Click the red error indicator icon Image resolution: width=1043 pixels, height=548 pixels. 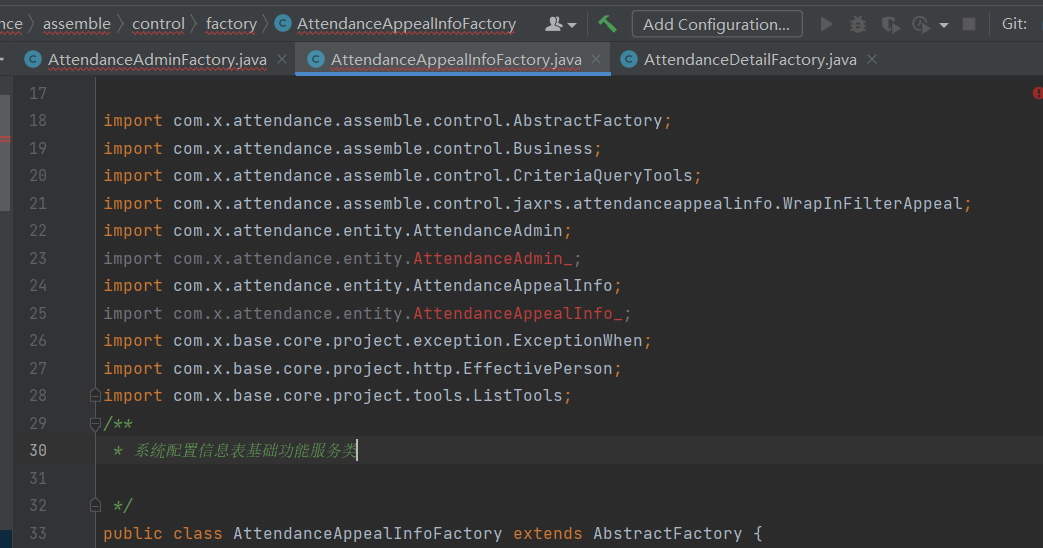(1037, 93)
